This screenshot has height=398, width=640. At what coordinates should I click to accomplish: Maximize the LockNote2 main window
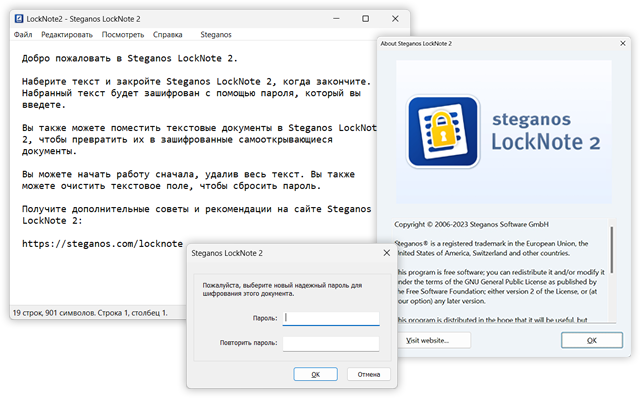(x=365, y=19)
